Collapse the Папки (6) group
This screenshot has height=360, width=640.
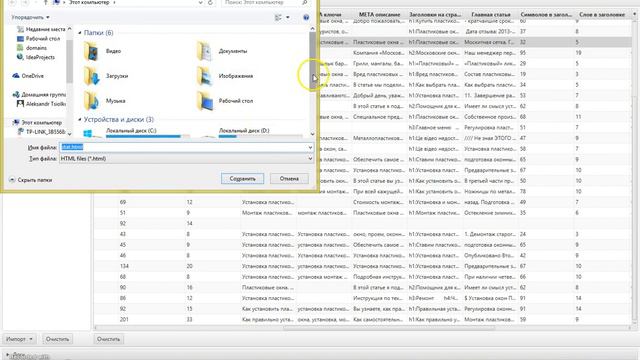(x=80, y=33)
